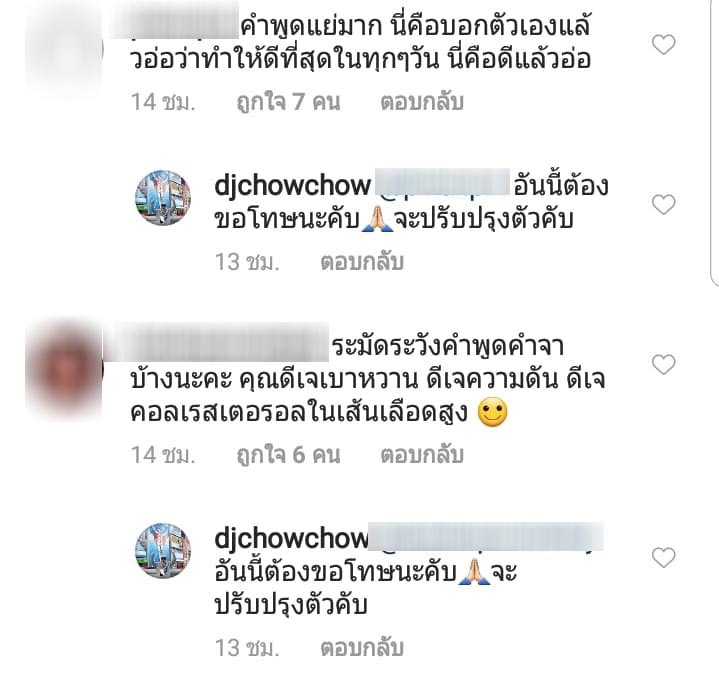
Task: Reply to the last djchowchow comment
Action: point(362,648)
